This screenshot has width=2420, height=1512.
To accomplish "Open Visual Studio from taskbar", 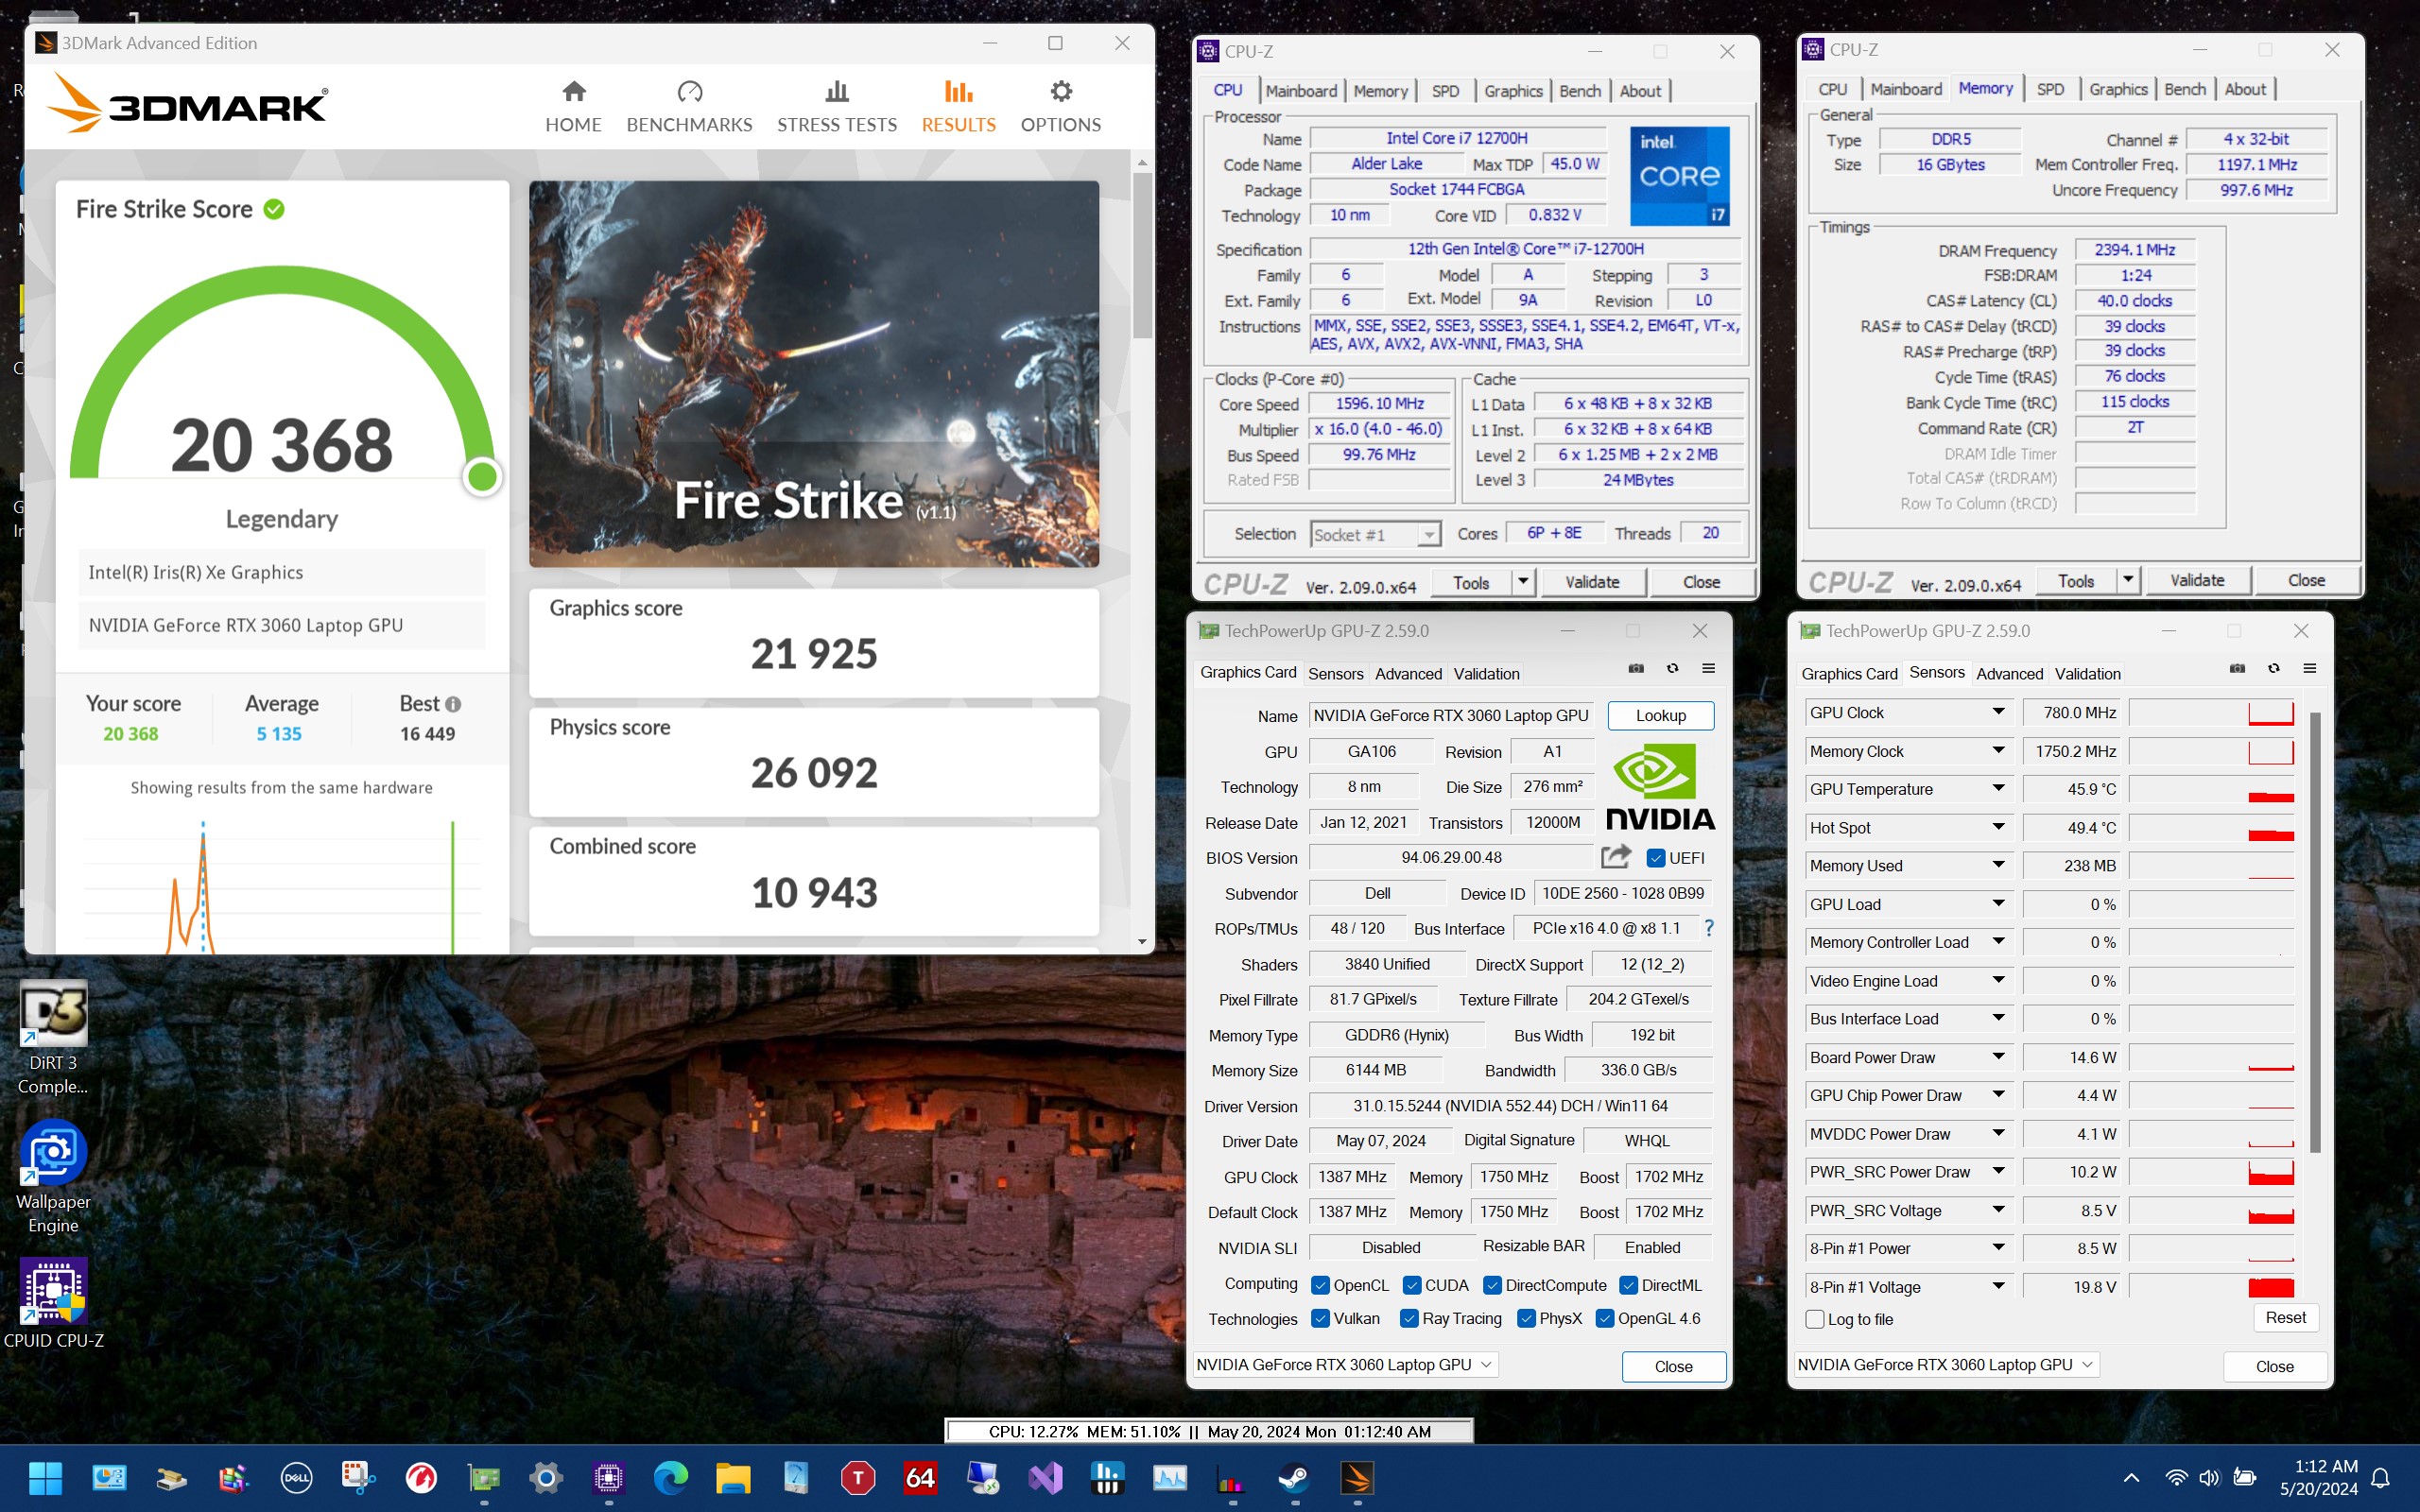I will [1045, 1477].
